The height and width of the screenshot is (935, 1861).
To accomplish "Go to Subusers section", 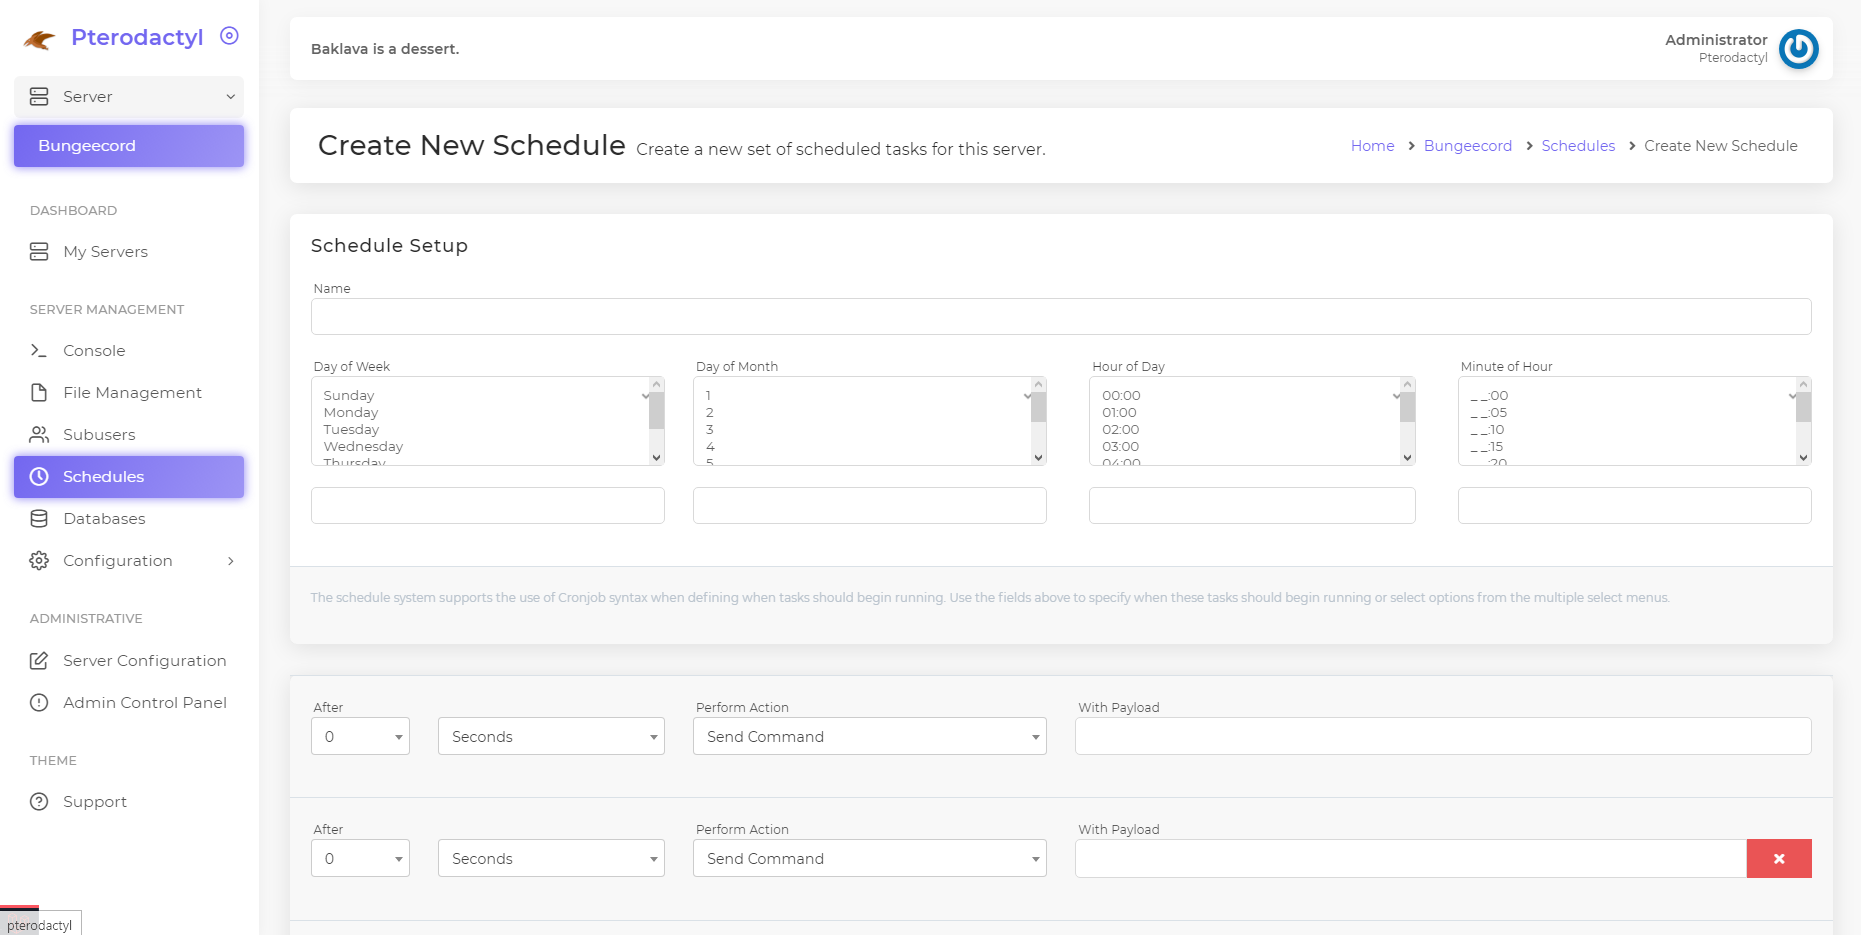I will 99,435.
